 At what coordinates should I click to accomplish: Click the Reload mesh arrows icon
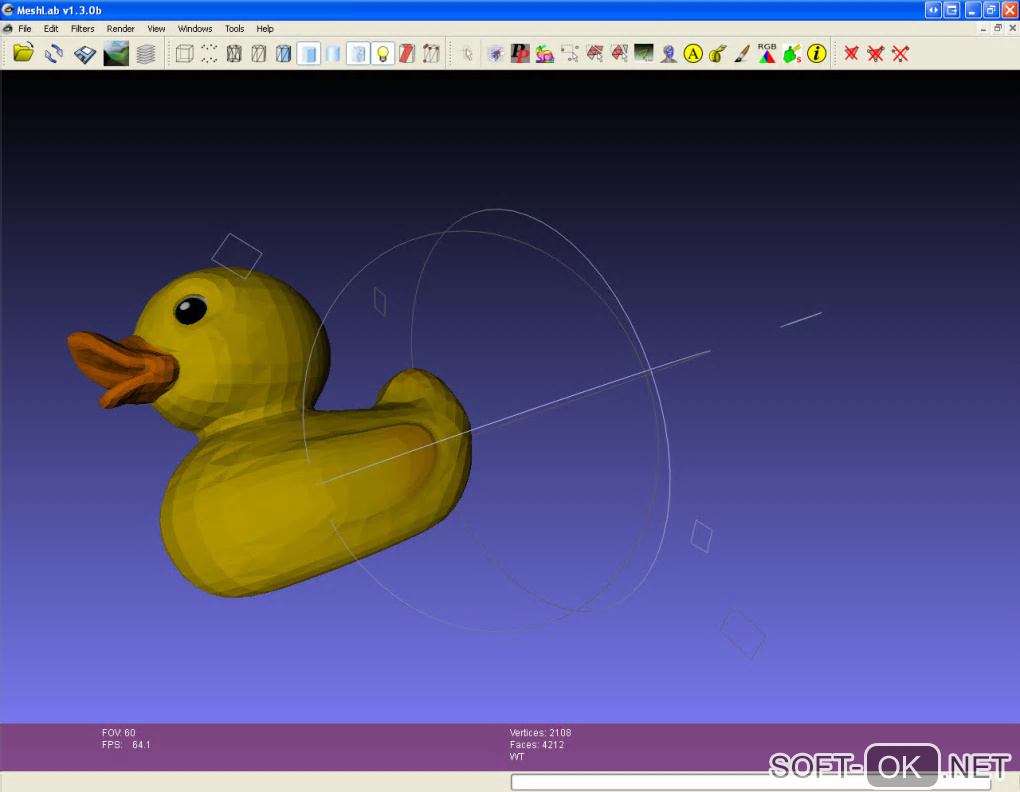coord(54,53)
